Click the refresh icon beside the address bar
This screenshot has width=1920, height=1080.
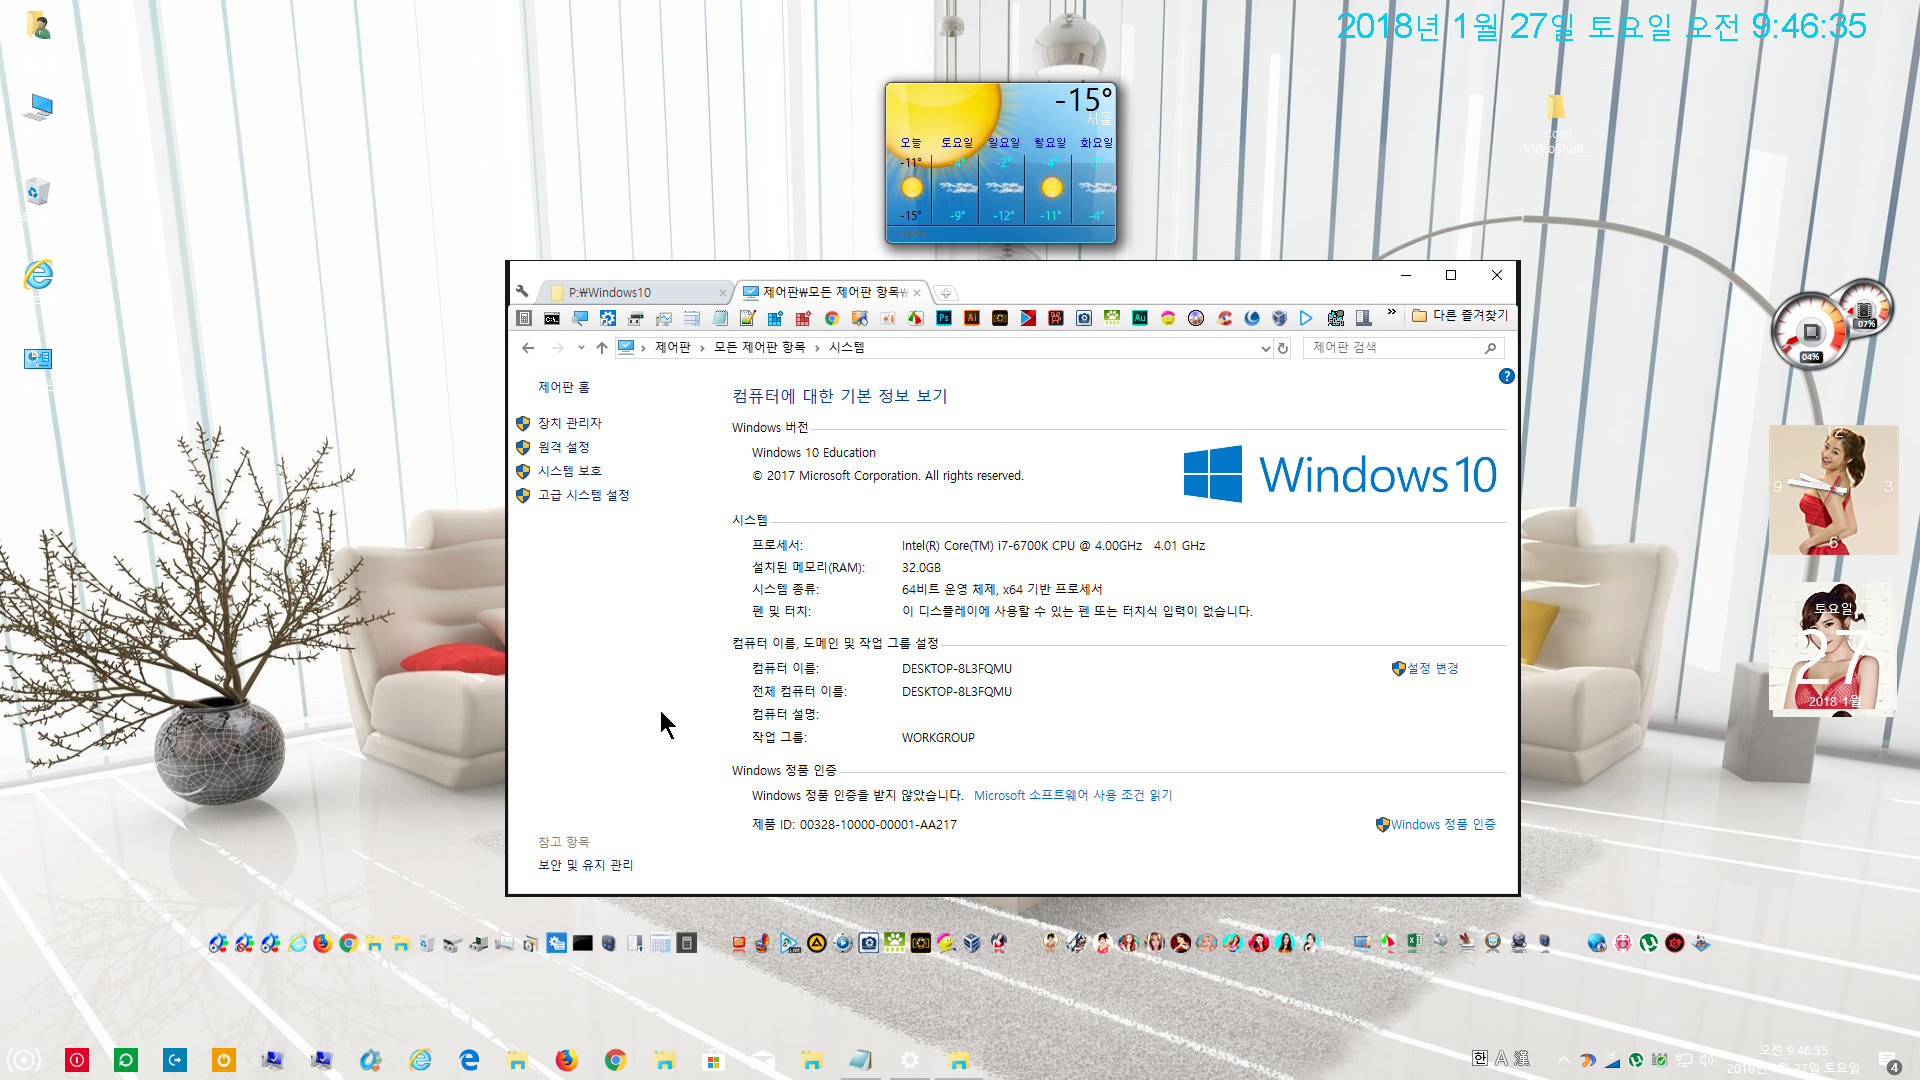click(x=1283, y=348)
